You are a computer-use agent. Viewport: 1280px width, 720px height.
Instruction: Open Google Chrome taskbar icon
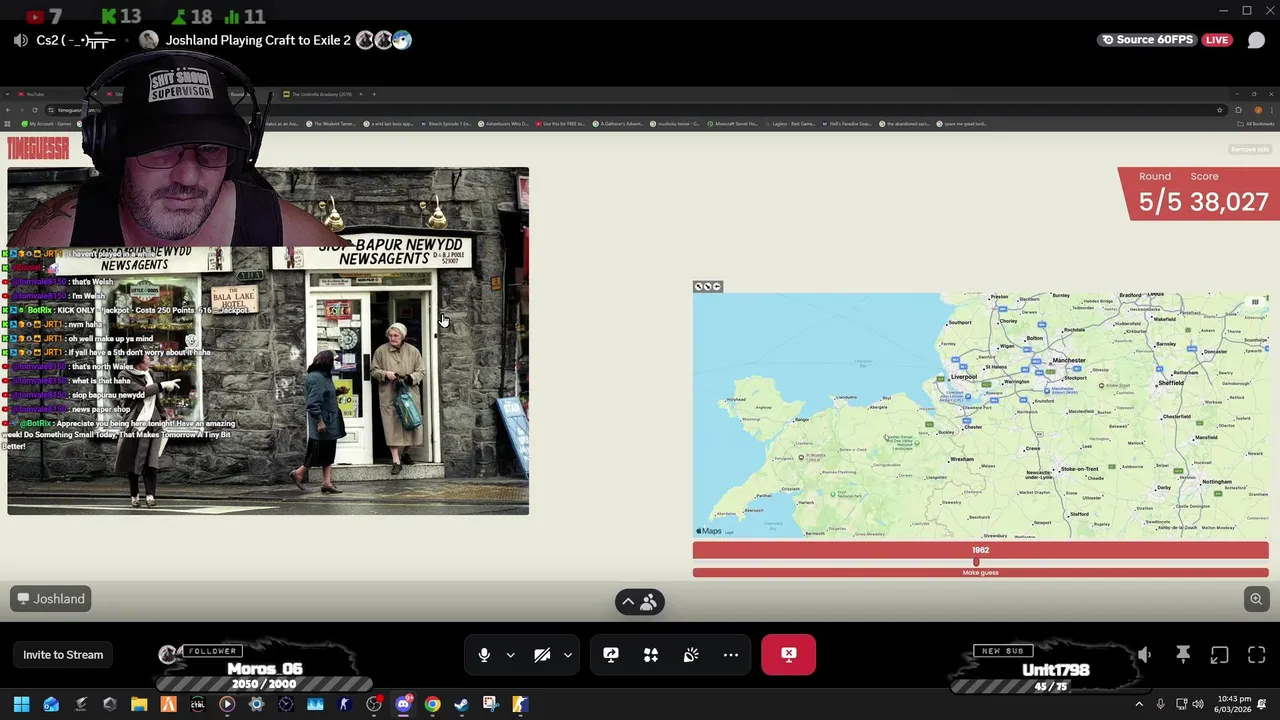pos(432,704)
